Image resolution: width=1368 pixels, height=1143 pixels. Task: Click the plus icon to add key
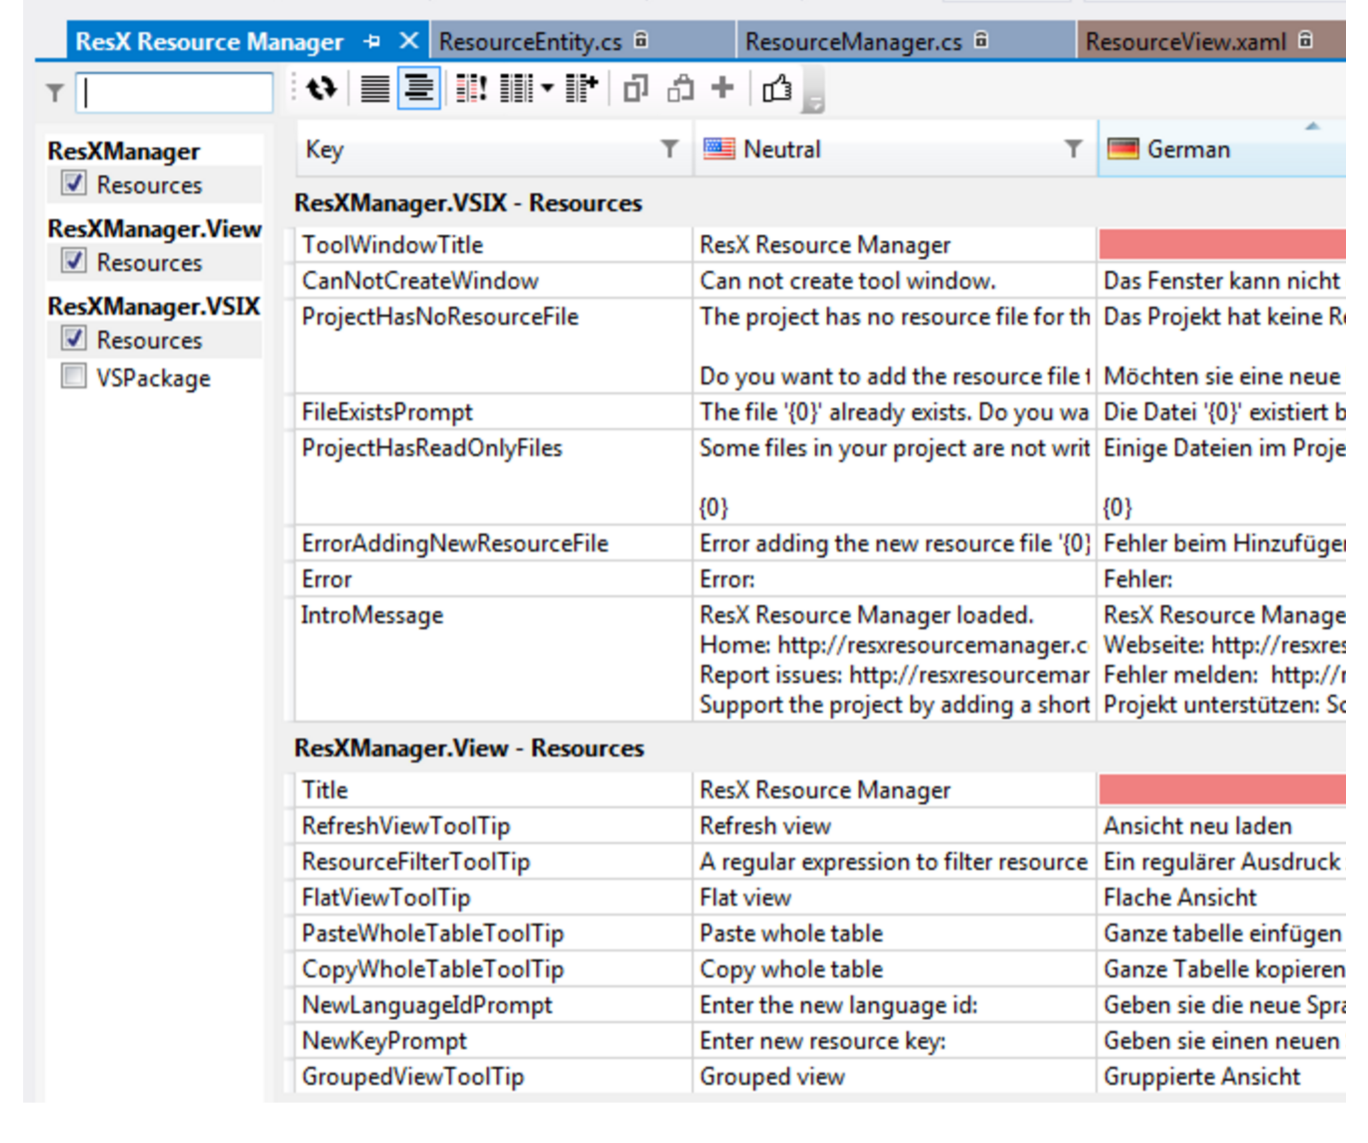click(722, 88)
